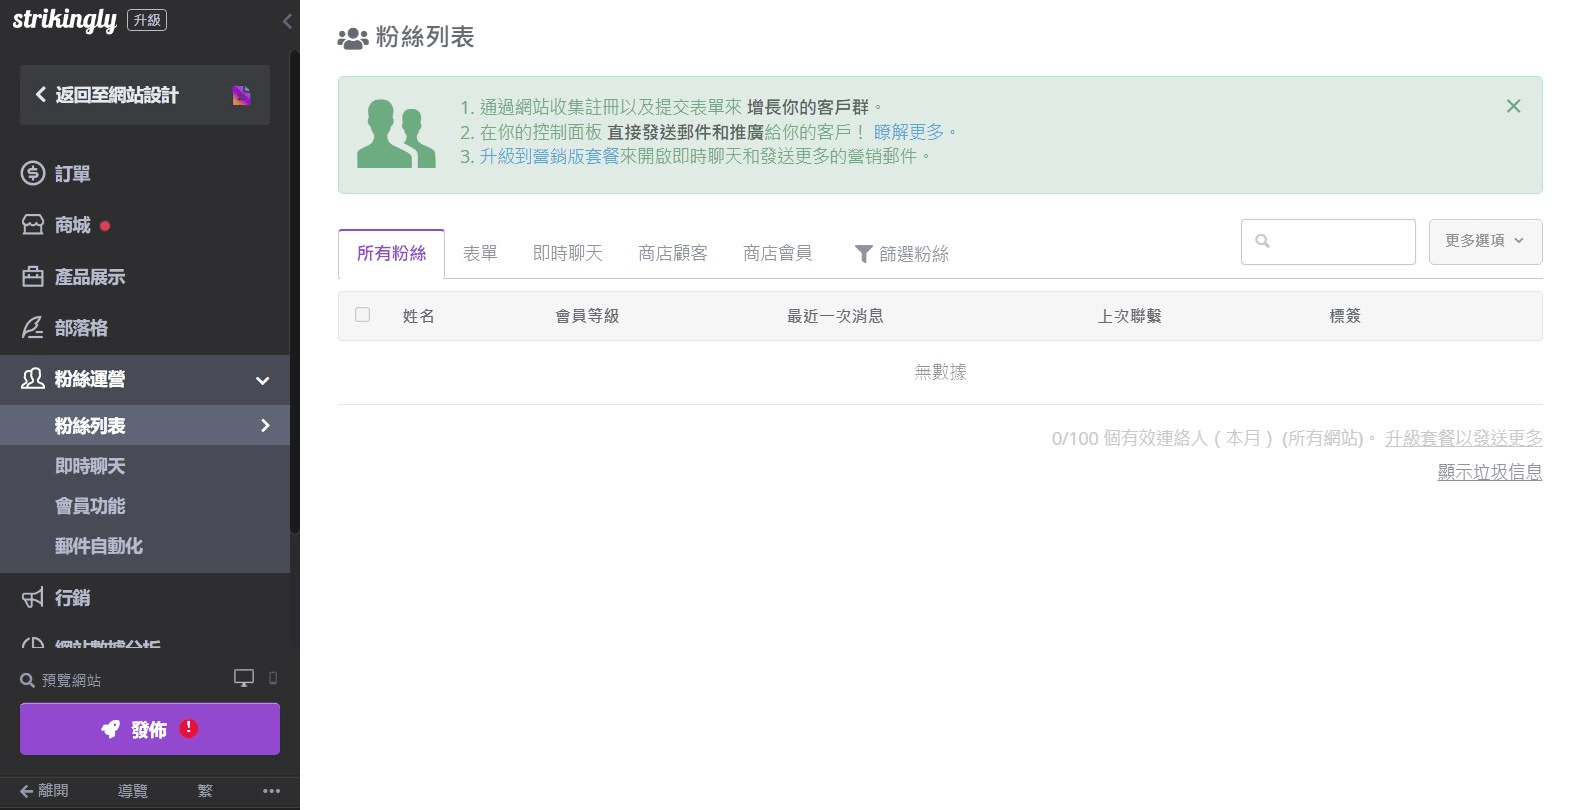
Task: Switch to the 商店會員 tab
Action: [x=778, y=254]
